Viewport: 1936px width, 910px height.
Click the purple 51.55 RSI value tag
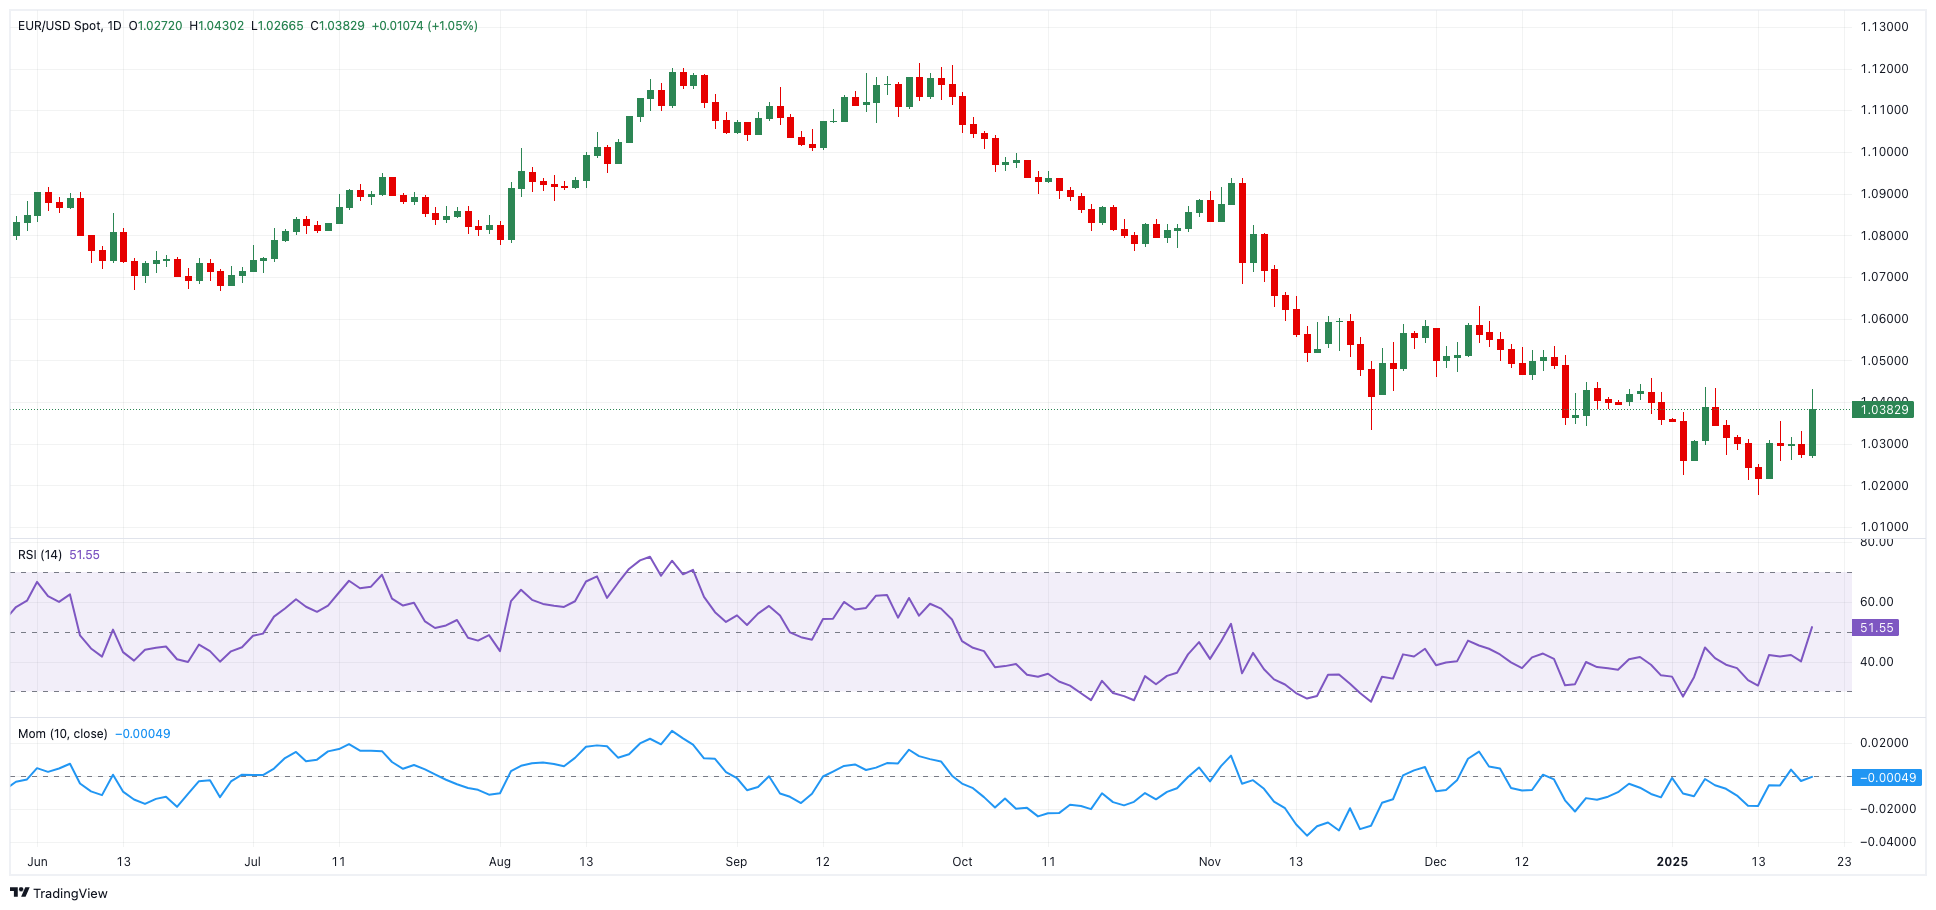(1875, 628)
